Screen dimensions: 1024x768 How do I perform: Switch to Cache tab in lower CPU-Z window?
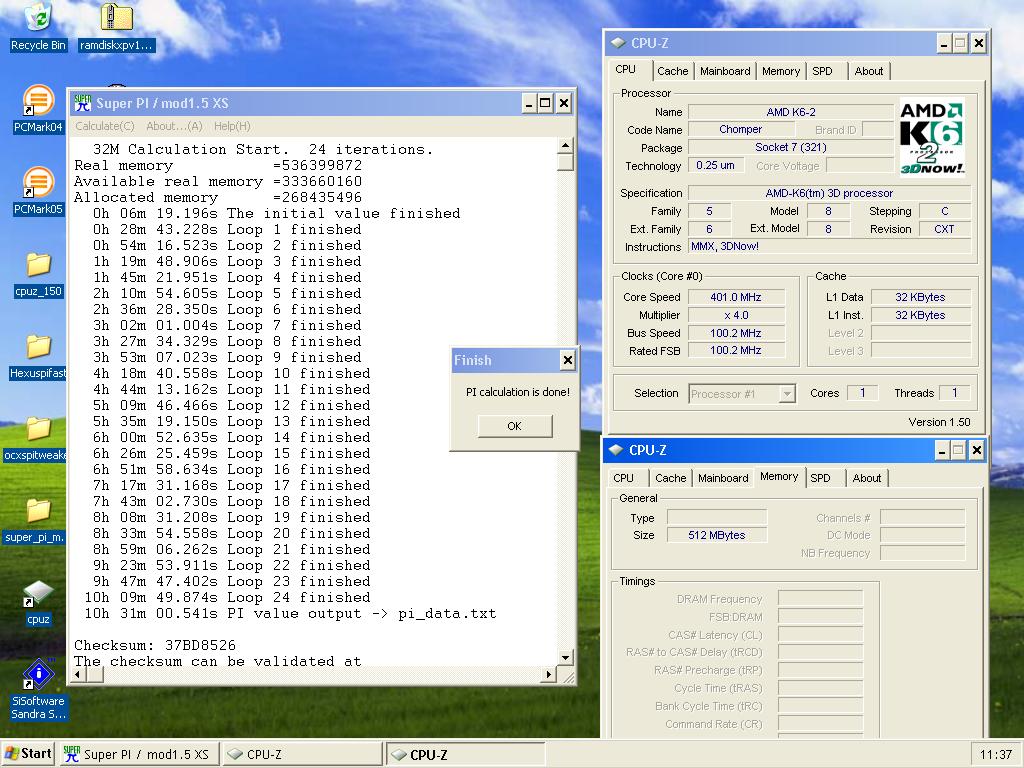point(671,478)
